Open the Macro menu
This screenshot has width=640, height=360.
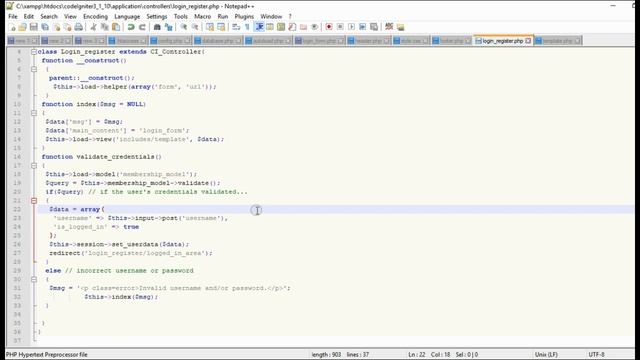[202, 16]
